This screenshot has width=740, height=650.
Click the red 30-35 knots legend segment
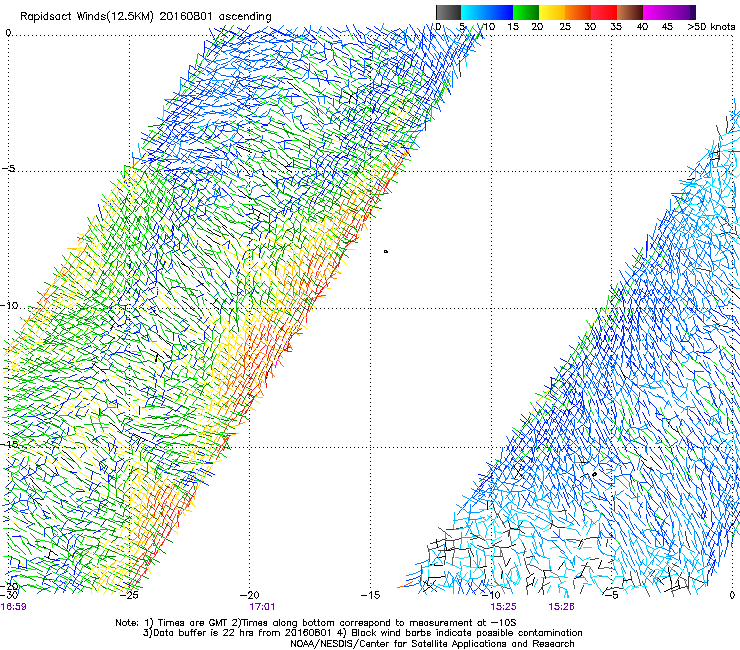tap(604, 12)
